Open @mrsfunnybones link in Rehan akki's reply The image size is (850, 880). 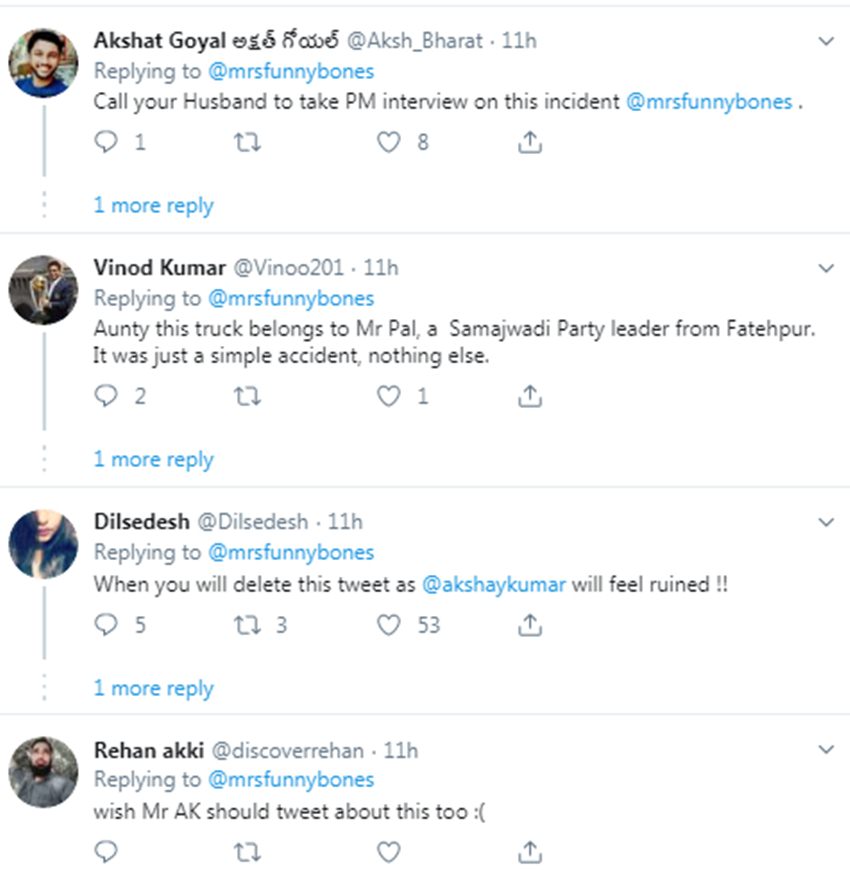pyautogui.click(x=290, y=779)
